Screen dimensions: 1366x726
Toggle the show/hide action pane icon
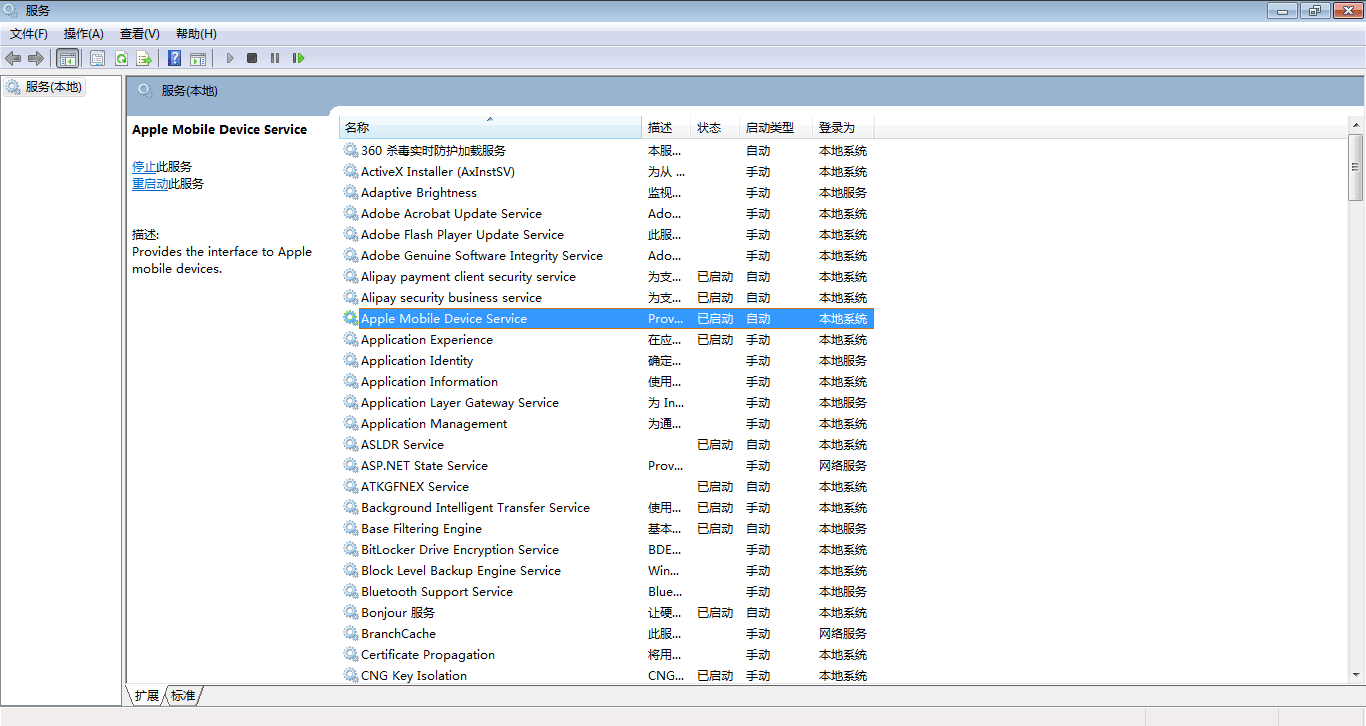pos(198,58)
